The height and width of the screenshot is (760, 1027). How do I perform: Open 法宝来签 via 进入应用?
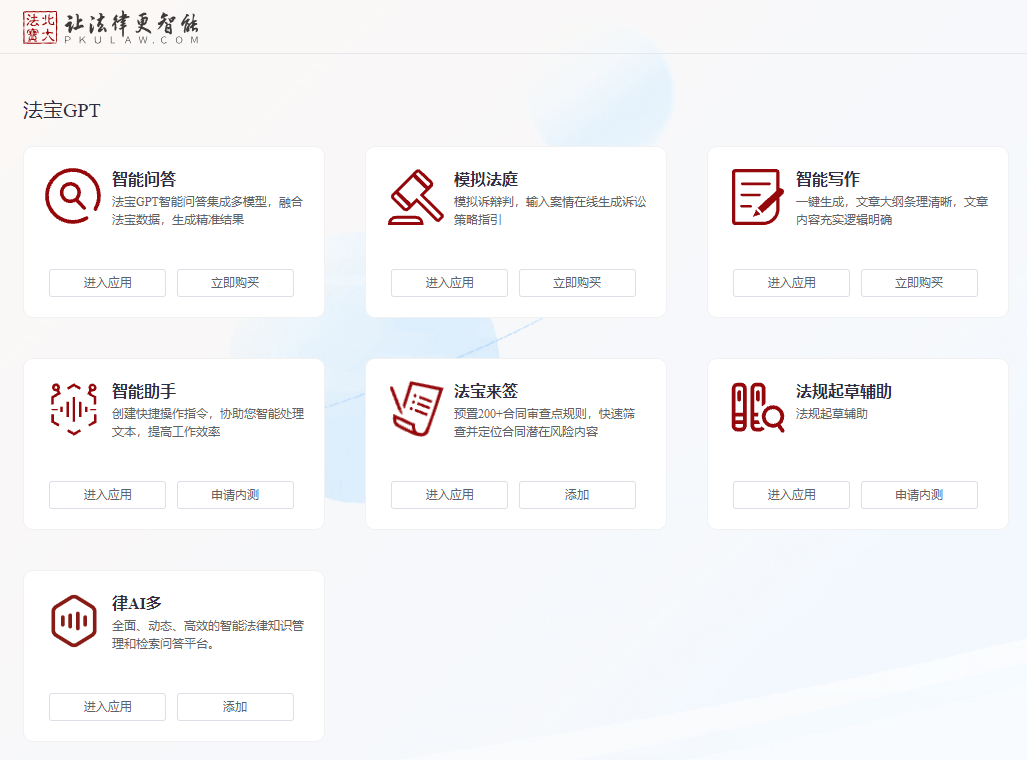pos(449,495)
